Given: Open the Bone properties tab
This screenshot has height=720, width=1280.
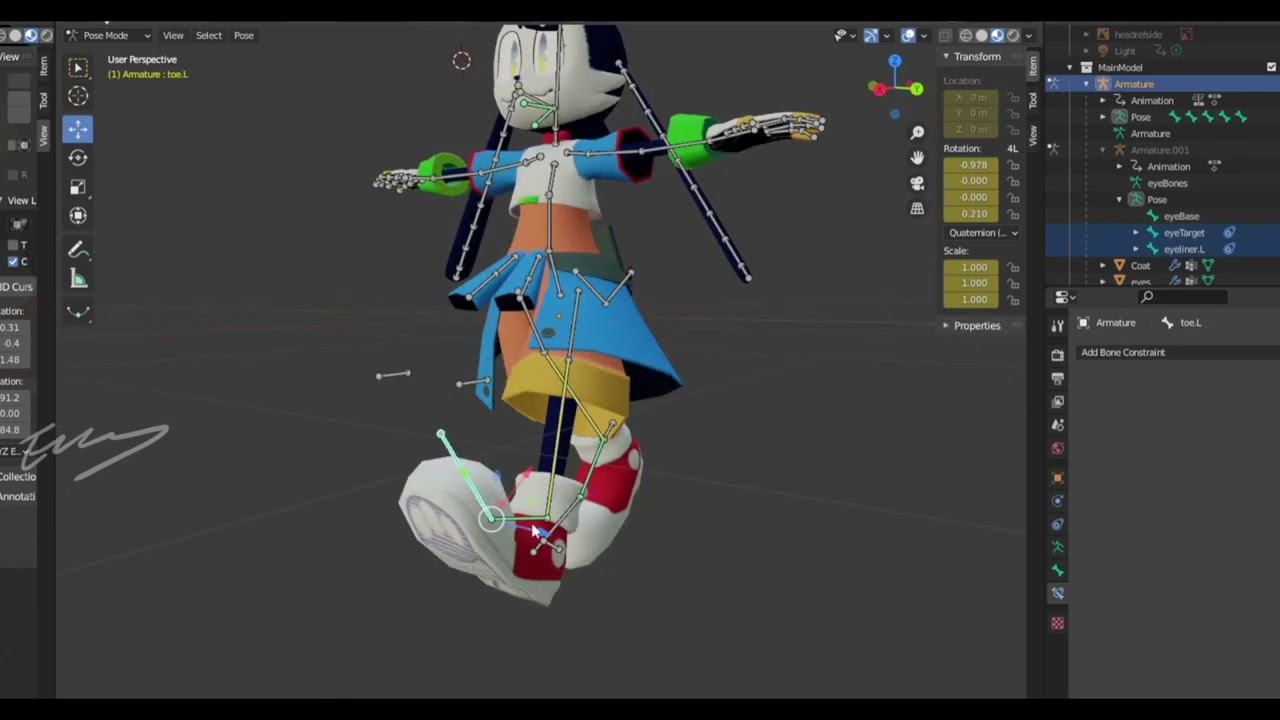Looking at the screenshot, I should pyautogui.click(x=1057, y=570).
